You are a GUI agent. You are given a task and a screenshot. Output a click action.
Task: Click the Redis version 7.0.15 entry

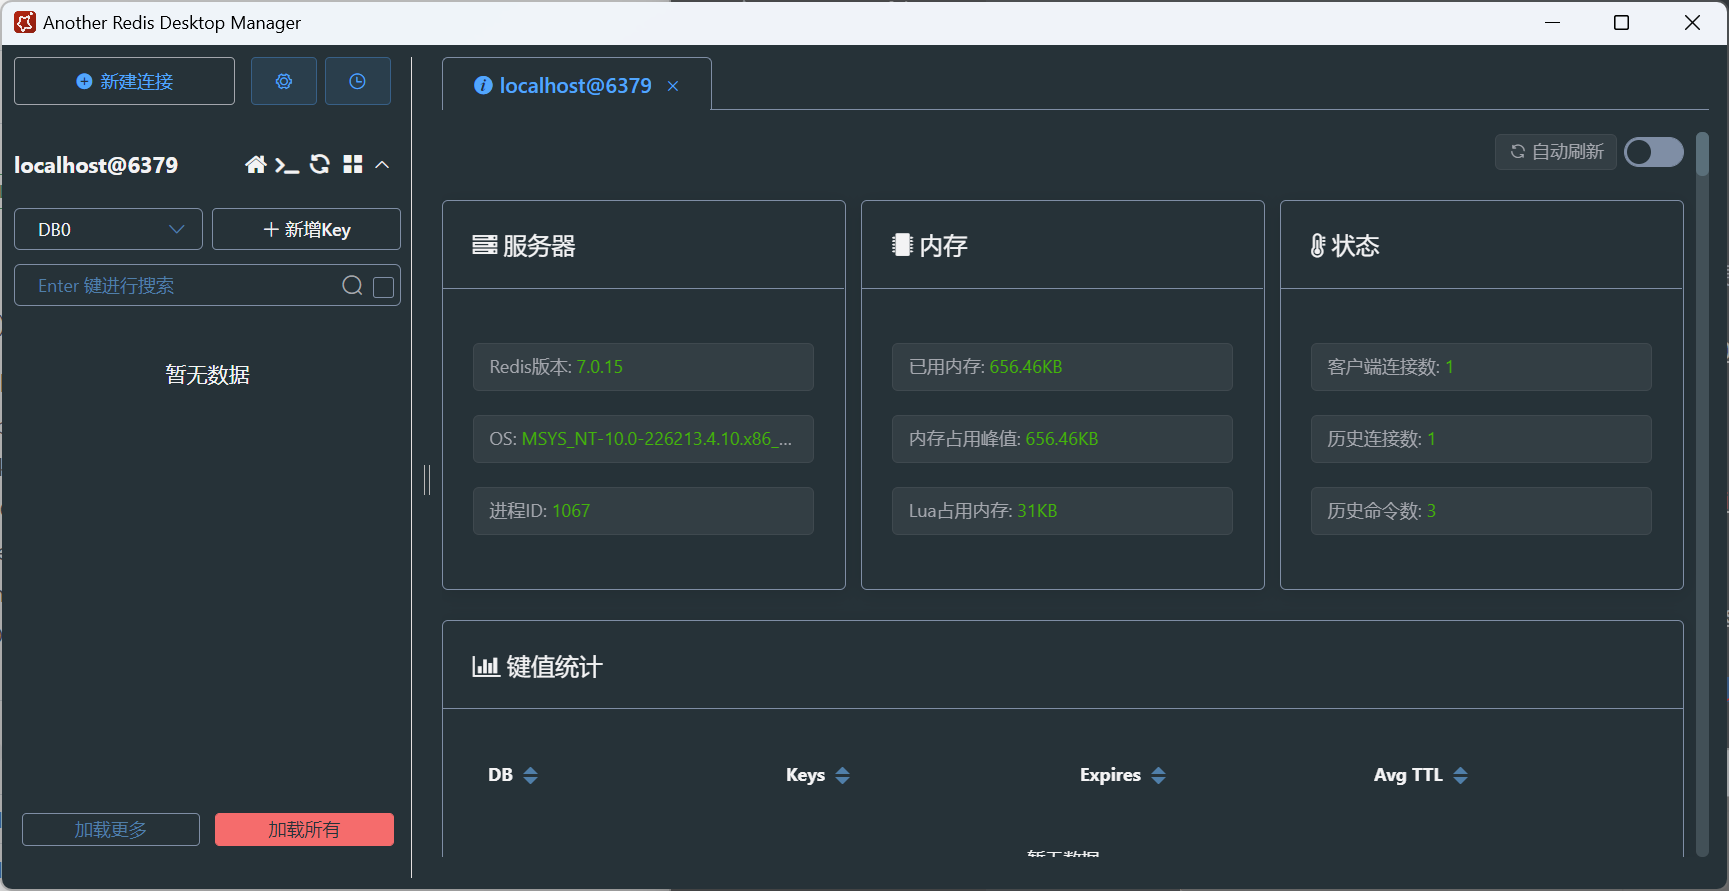pos(643,367)
